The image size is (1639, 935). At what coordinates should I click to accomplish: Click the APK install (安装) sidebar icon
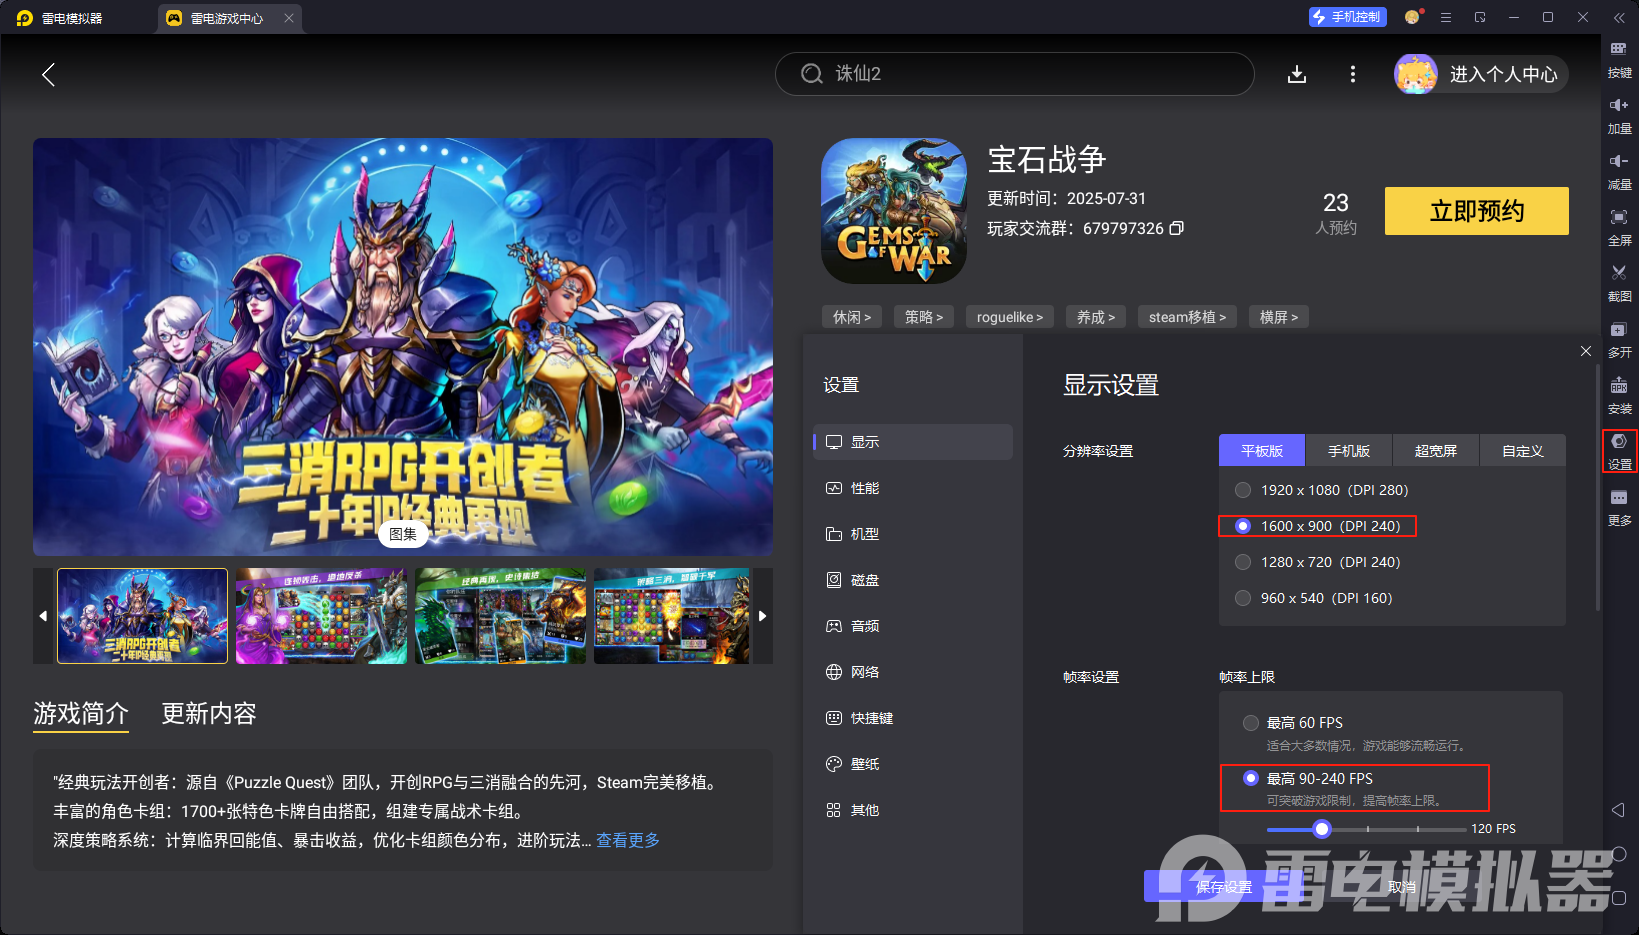pyautogui.click(x=1620, y=396)
